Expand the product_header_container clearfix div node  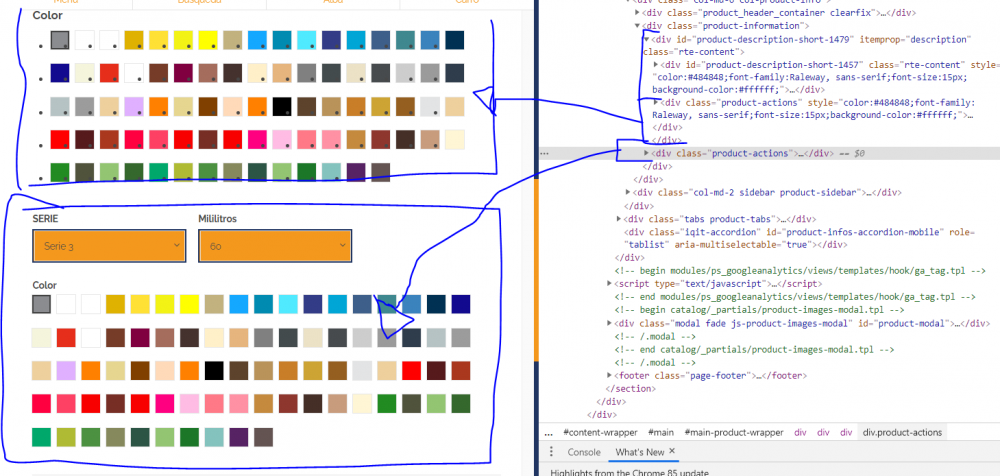[638, 12]
